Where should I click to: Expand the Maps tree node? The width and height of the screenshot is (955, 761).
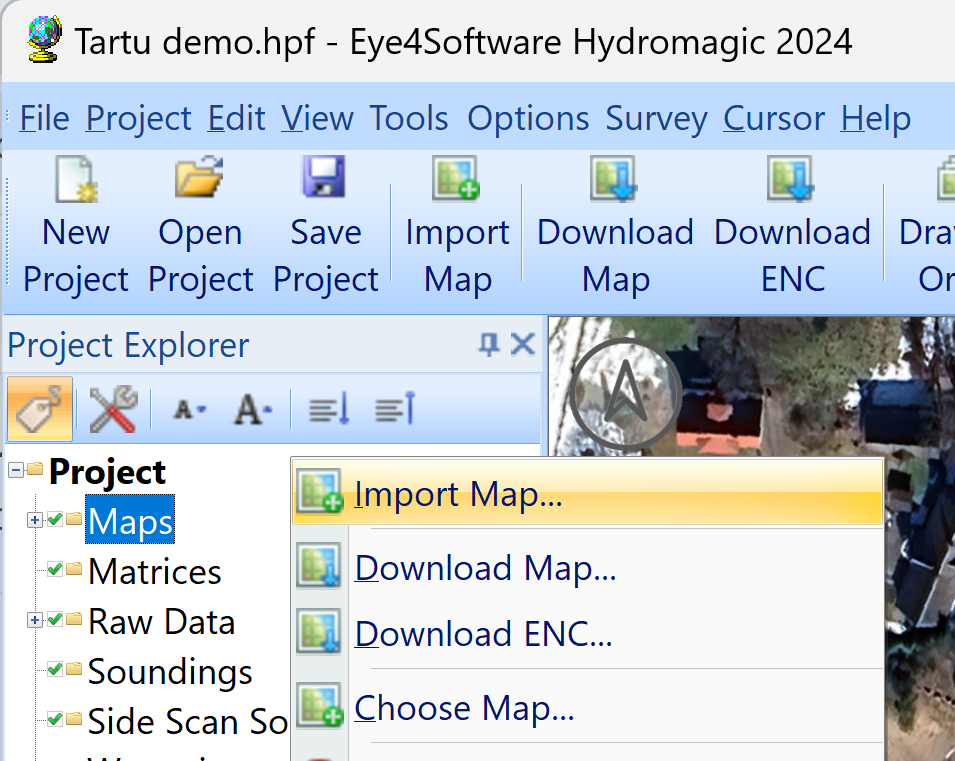pyautogui.click(x=35, y=520)
